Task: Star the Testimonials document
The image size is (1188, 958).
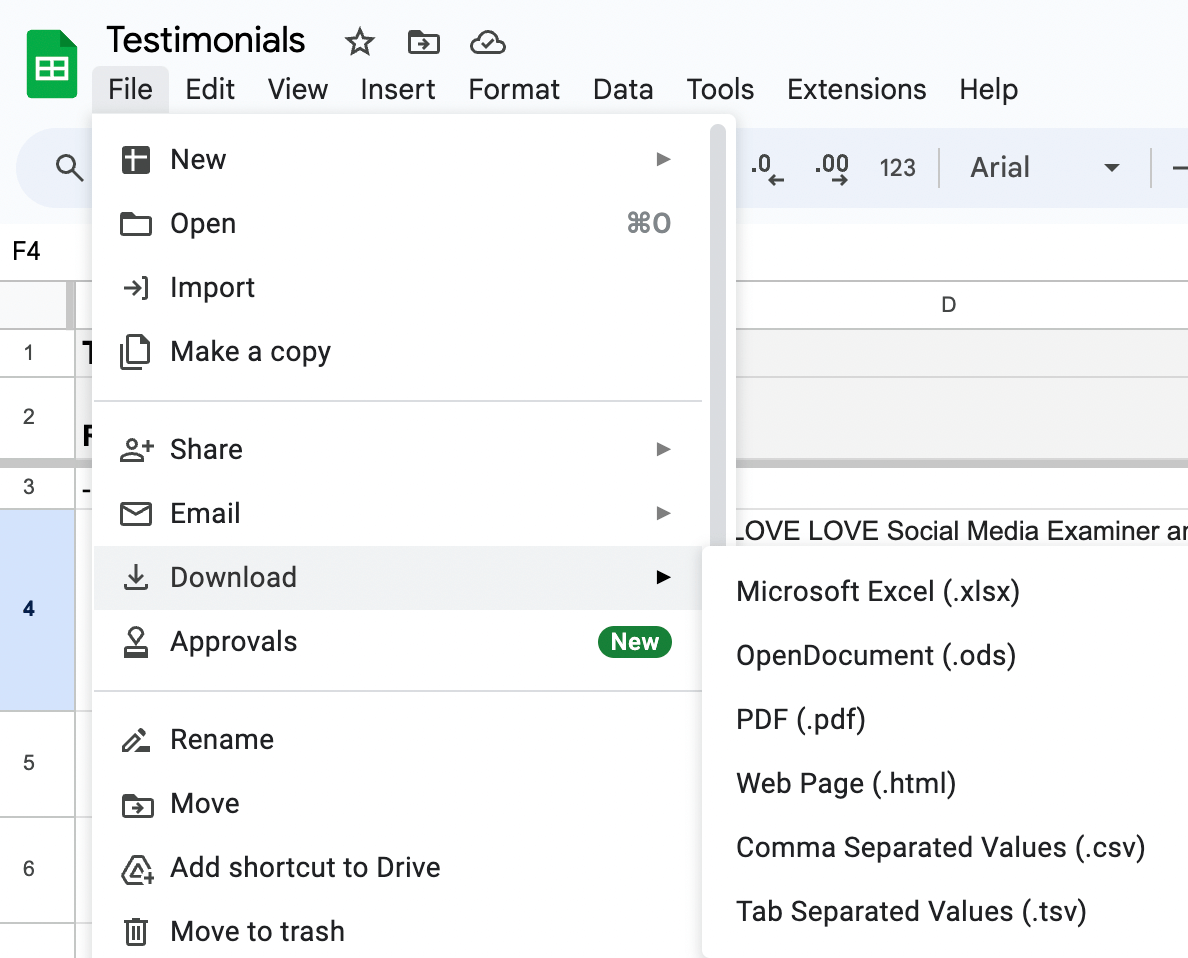Action: [x=360, y=42]
